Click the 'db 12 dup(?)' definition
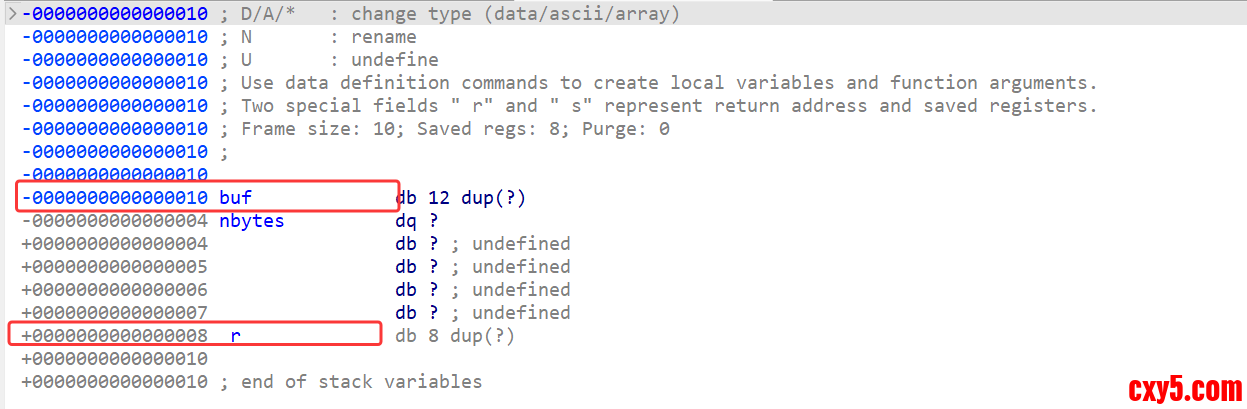1247x409 pixels. 460,197
